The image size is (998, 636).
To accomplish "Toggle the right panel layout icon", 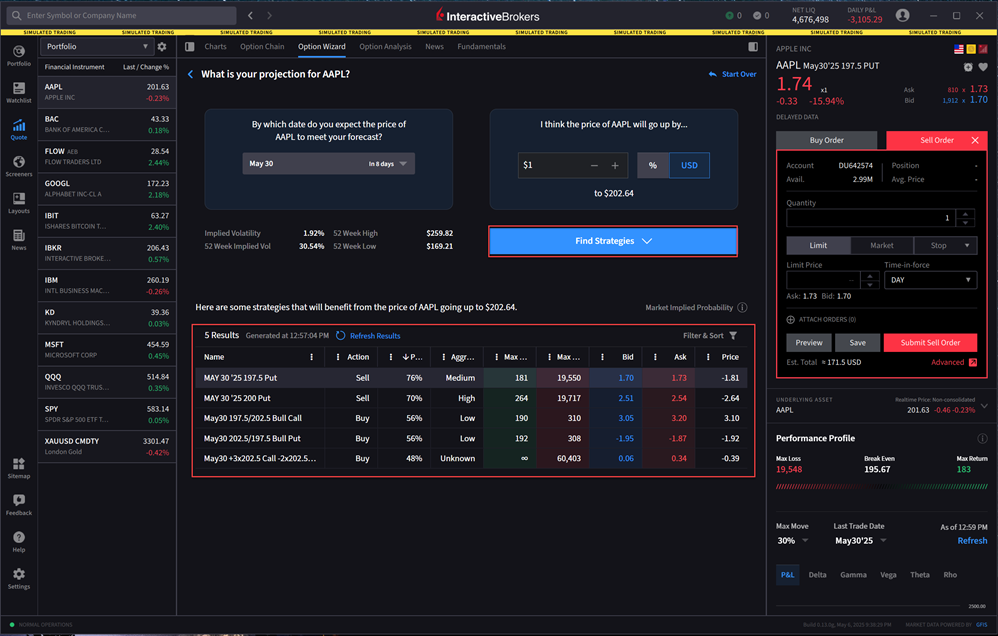I will pos(753,46).
